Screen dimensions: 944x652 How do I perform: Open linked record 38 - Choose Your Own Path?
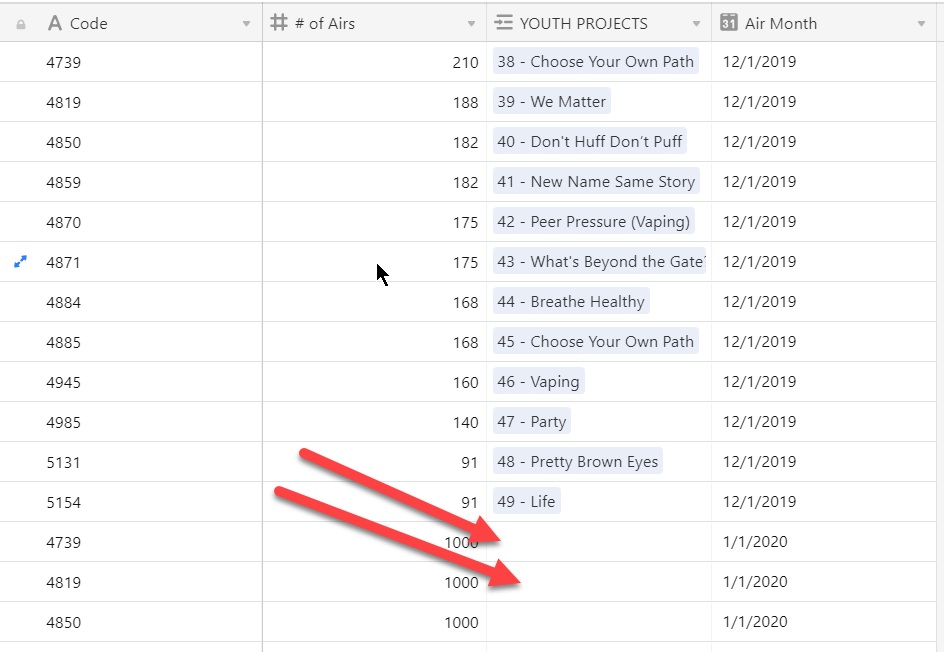pos(595,61)
